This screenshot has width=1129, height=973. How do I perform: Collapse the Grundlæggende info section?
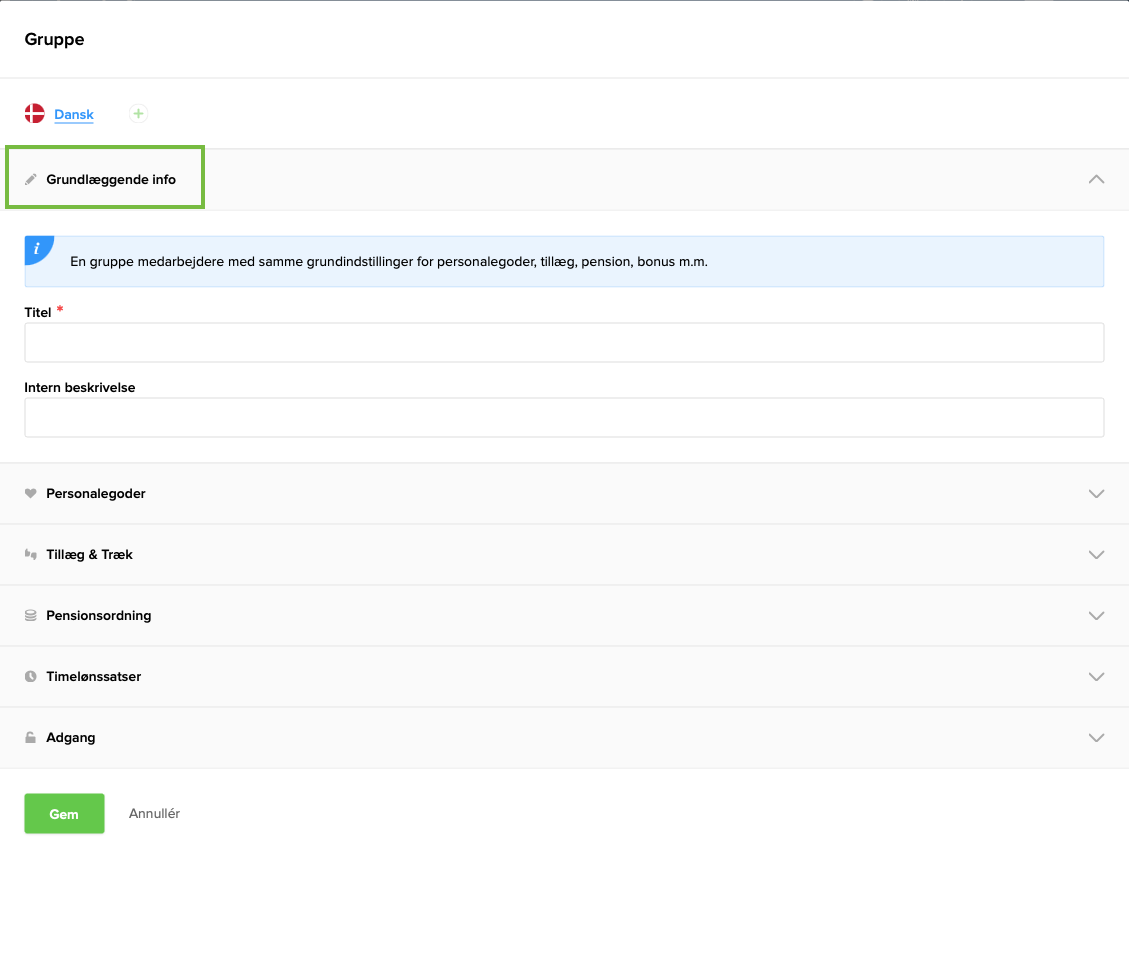tap(1096, 179)
